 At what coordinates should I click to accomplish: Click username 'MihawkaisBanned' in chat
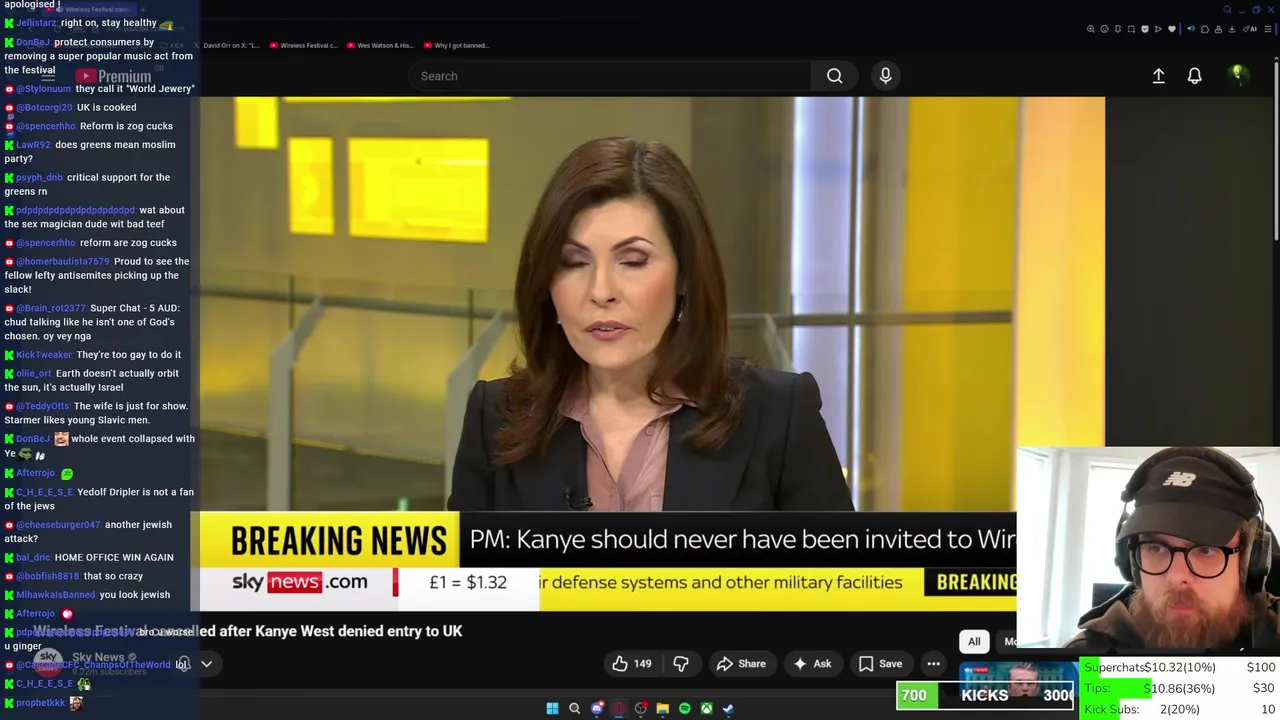pyautogui.click(x=56, y=595)
